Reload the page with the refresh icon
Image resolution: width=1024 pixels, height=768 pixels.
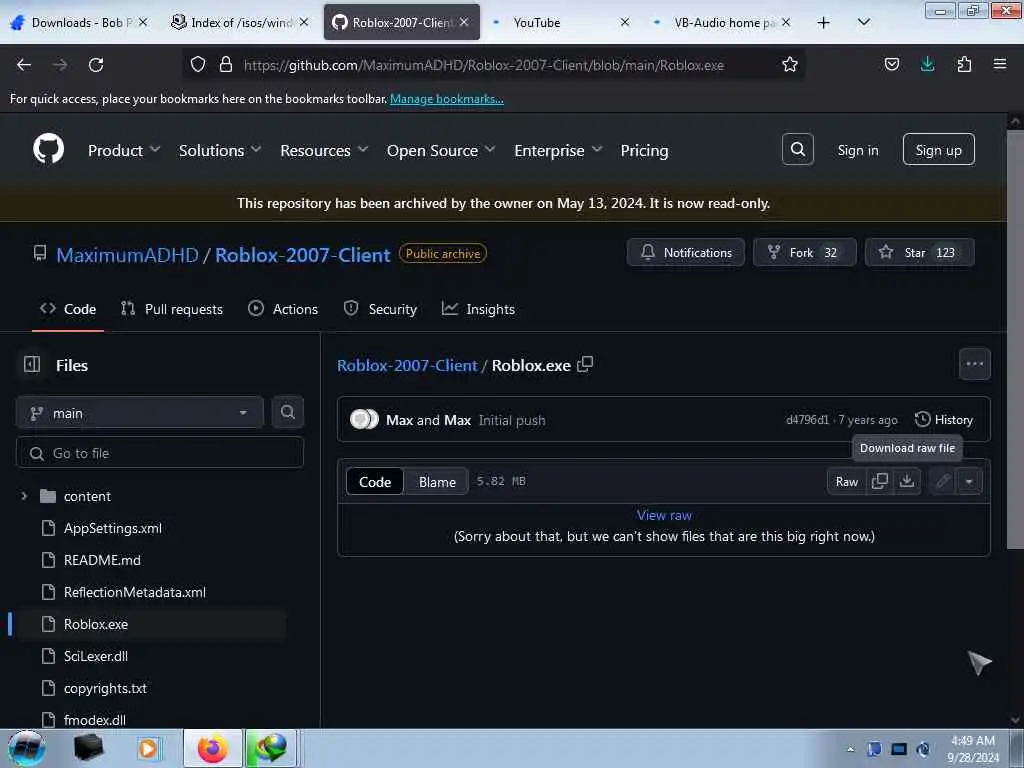pyautogui.click(x=96, y=65)
